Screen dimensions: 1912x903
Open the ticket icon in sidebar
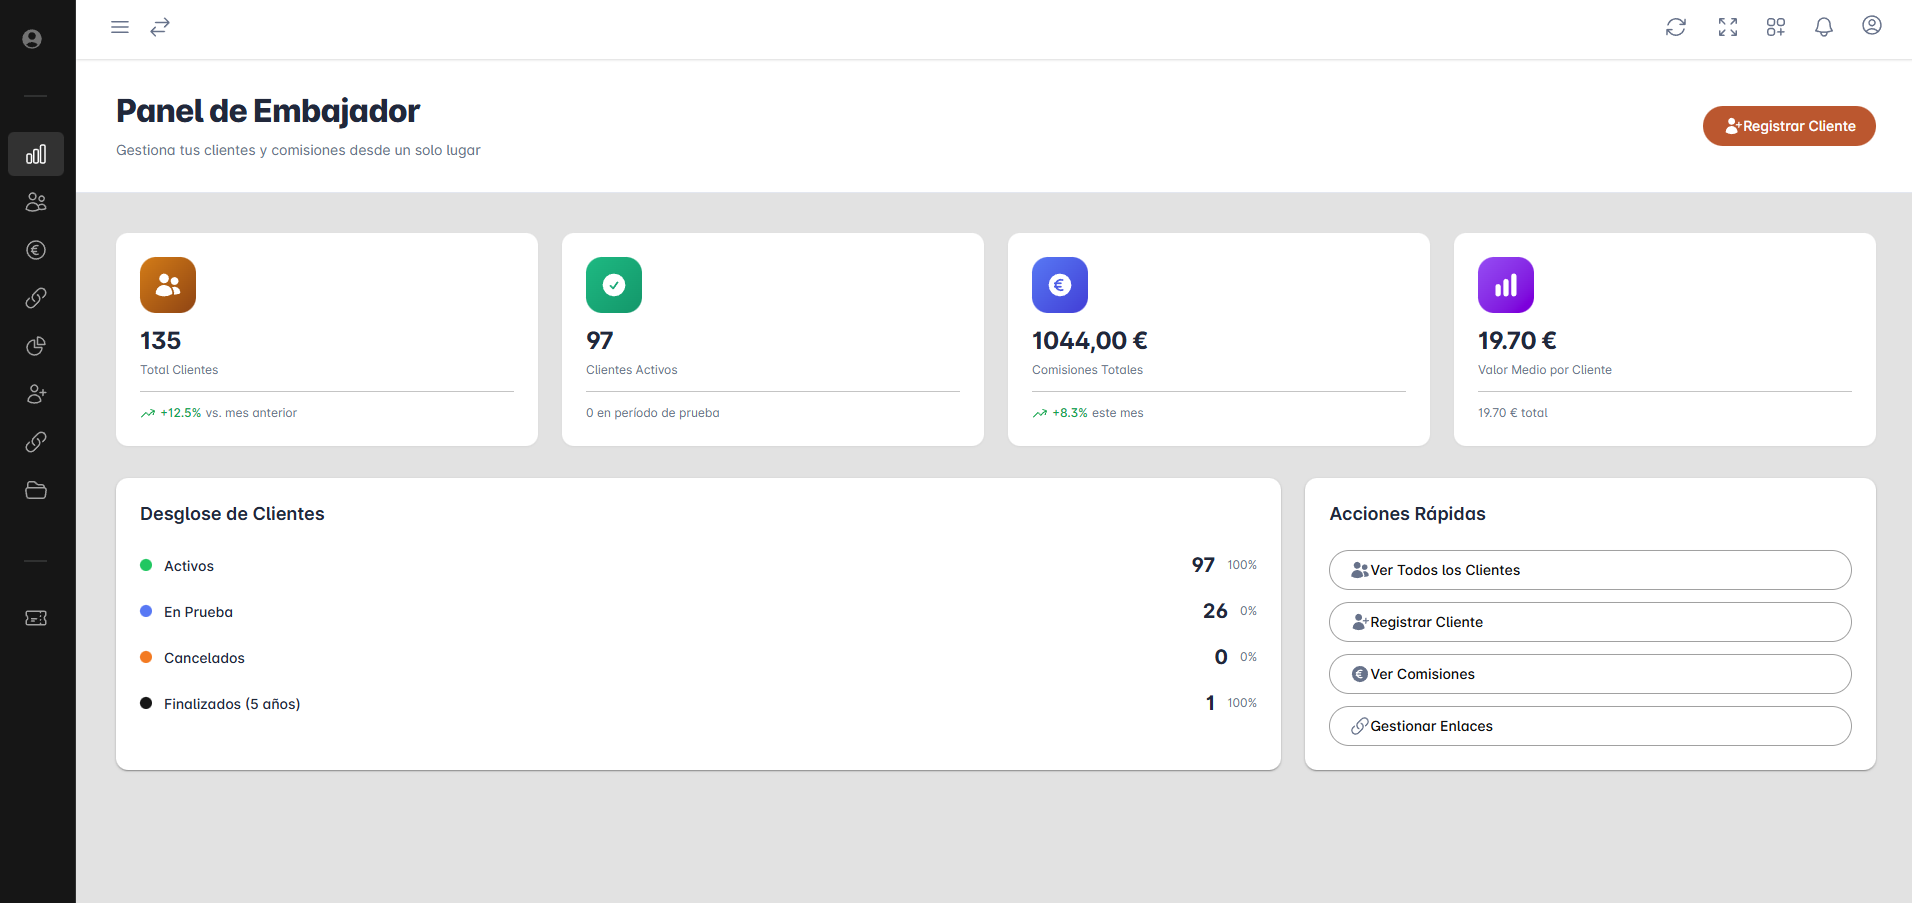36,618
